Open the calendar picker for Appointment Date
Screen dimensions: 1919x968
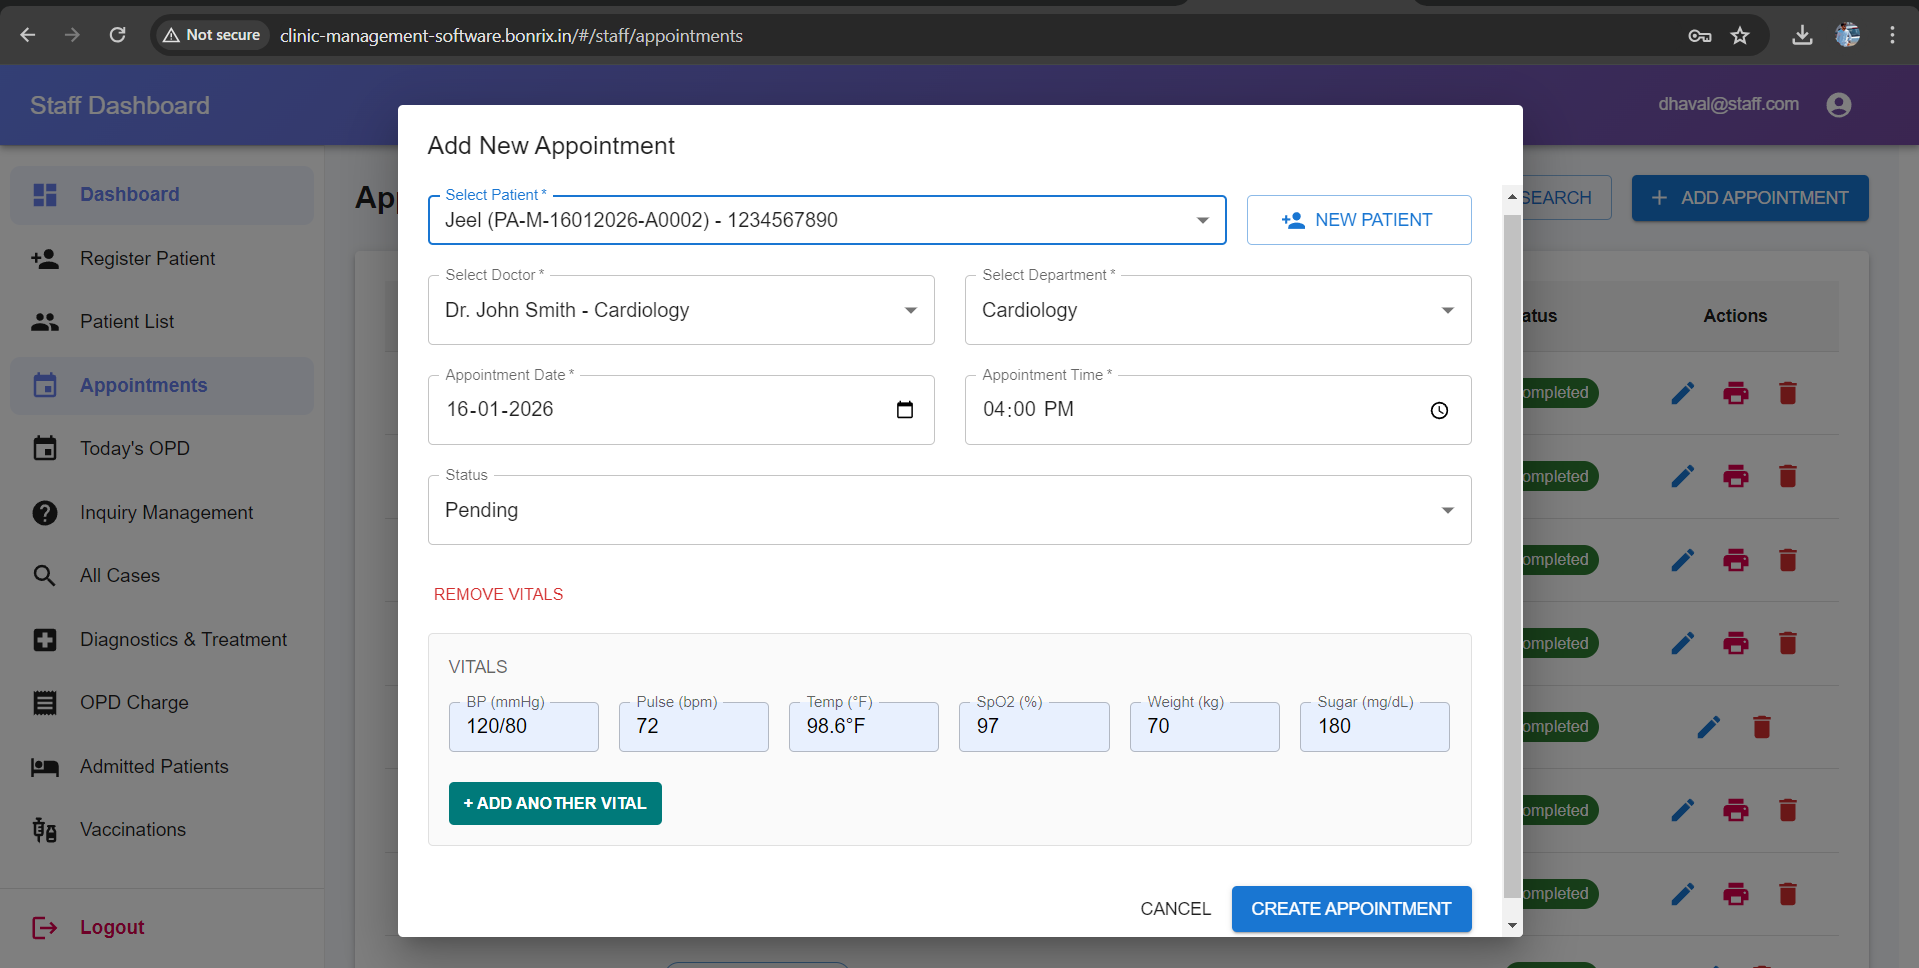[x=904, y=410]
